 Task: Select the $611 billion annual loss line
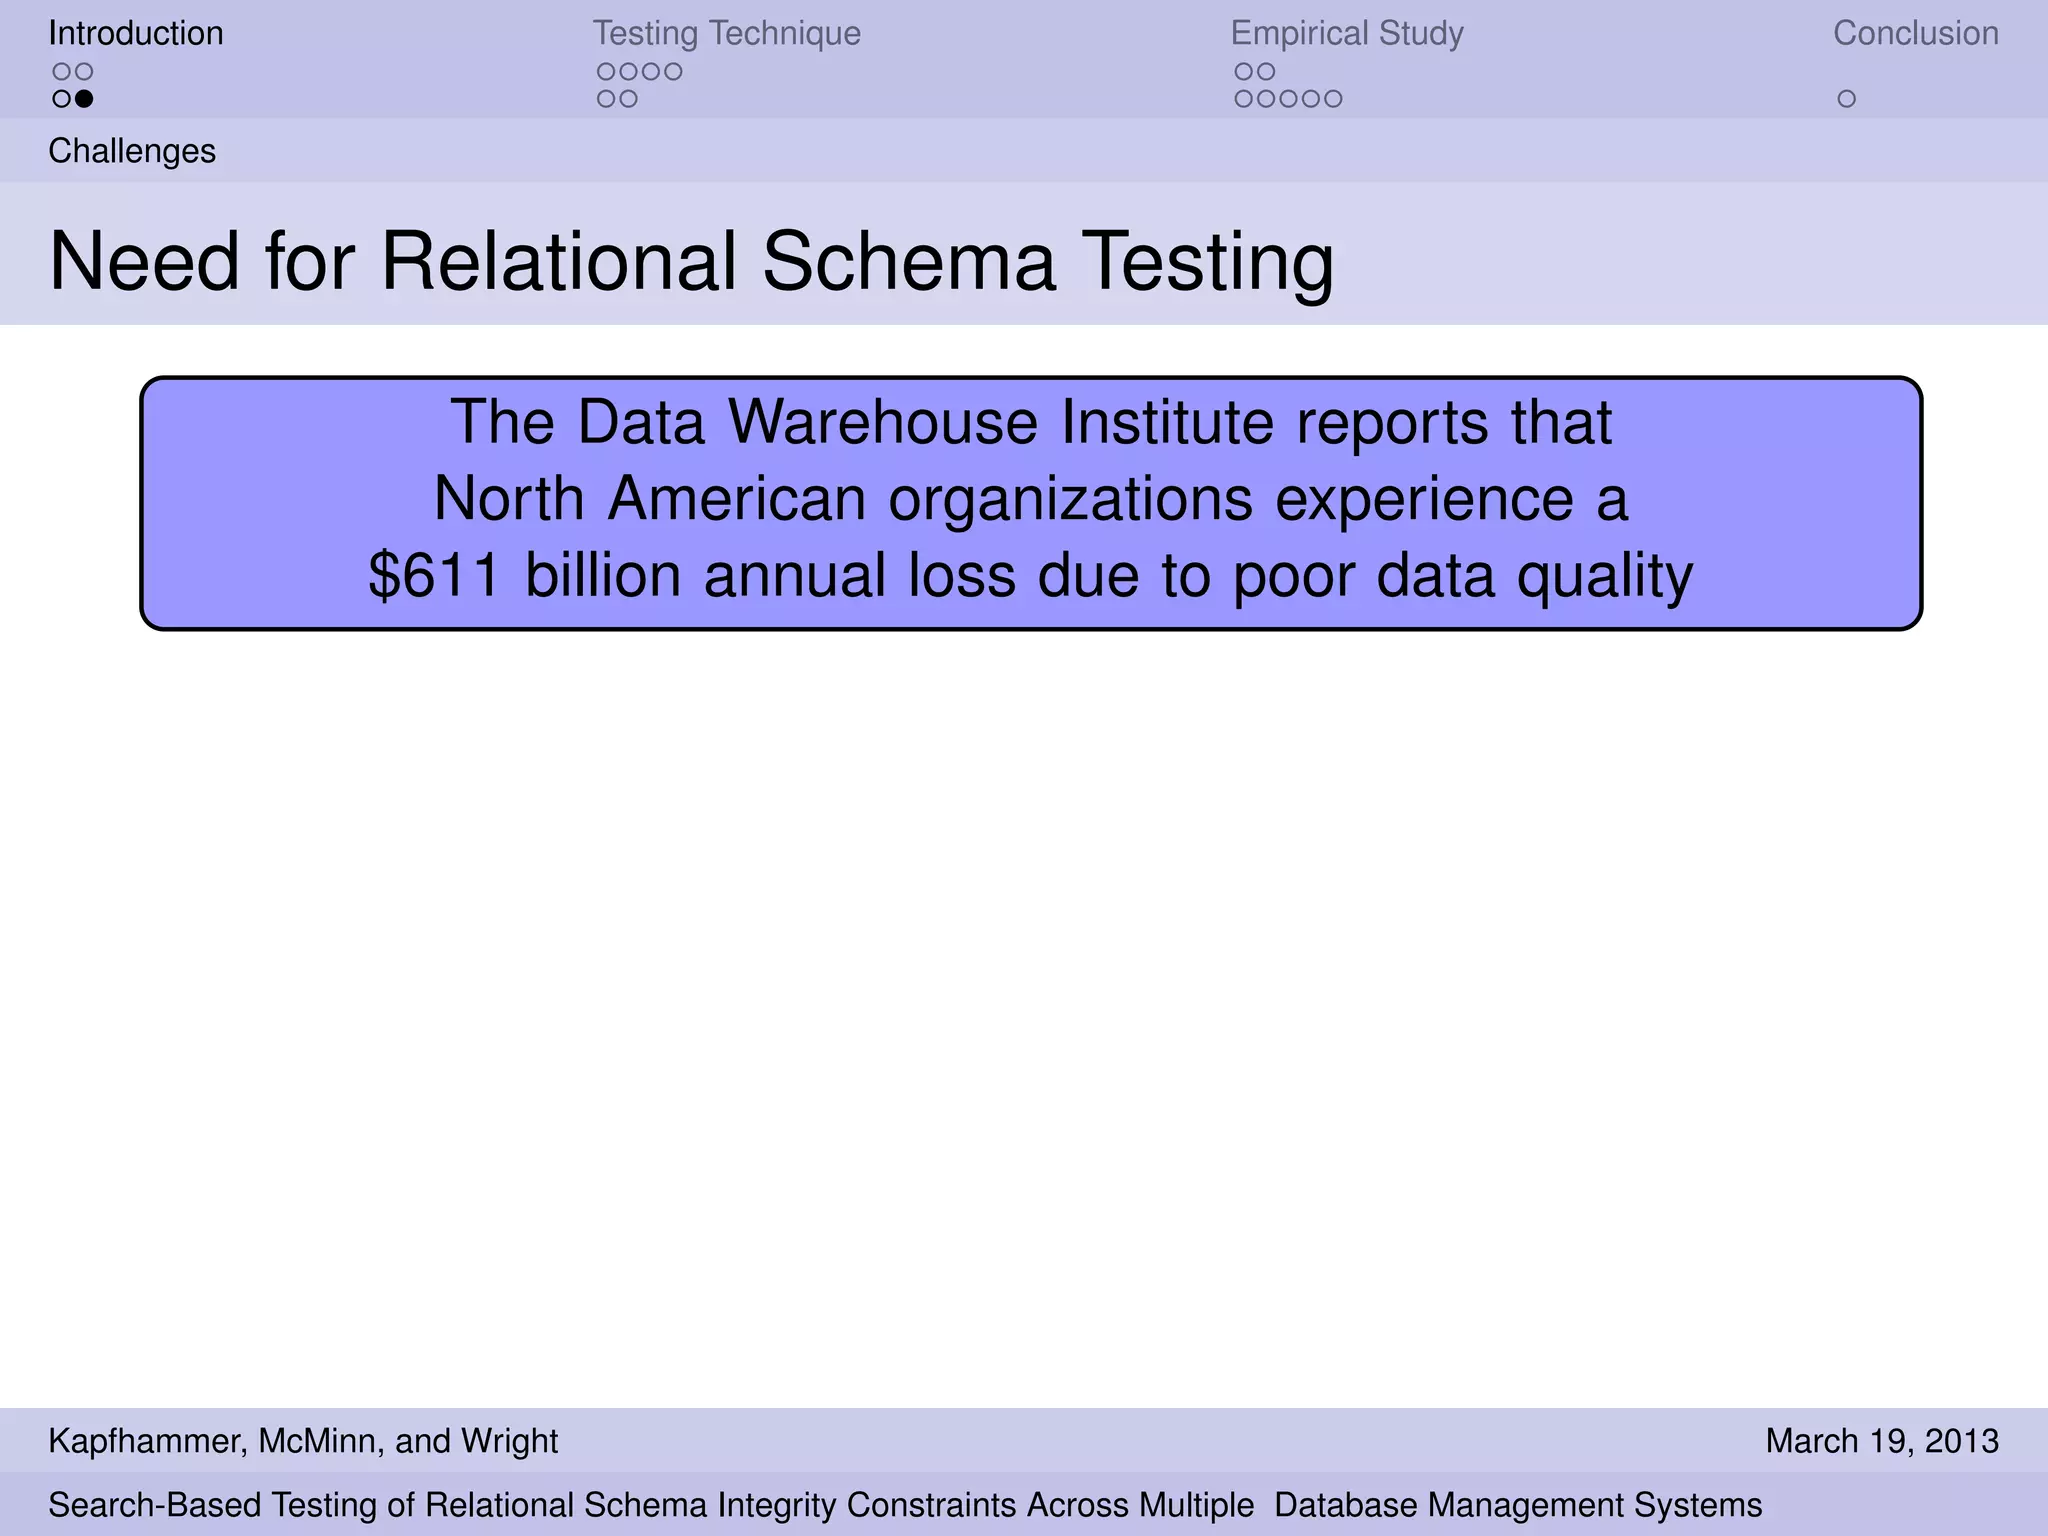pos(1031,577)
